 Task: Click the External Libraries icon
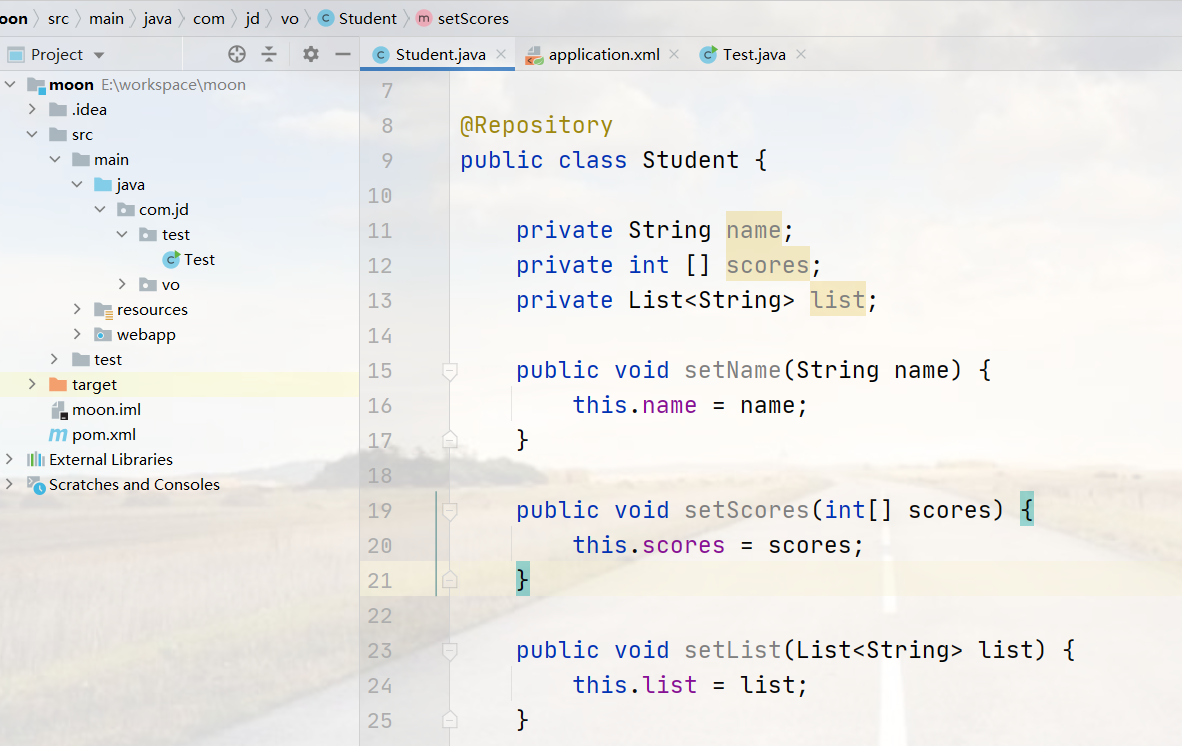(x=35, y=459)
